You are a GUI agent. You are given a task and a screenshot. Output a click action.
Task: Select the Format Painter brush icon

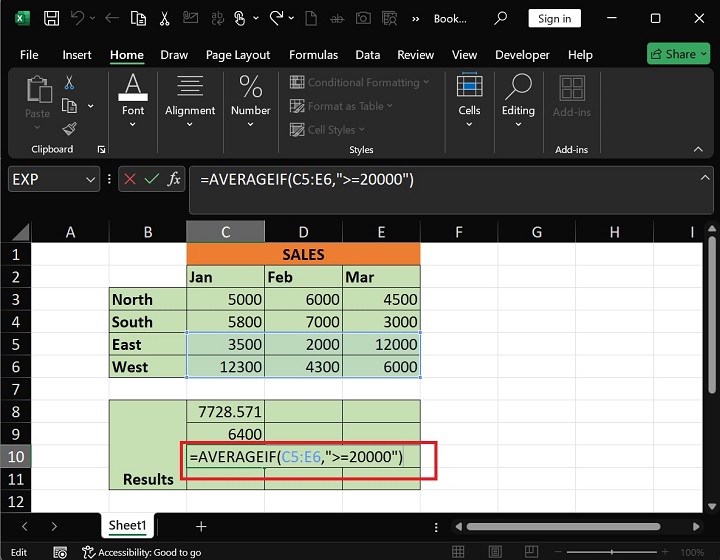pos(69,128)
